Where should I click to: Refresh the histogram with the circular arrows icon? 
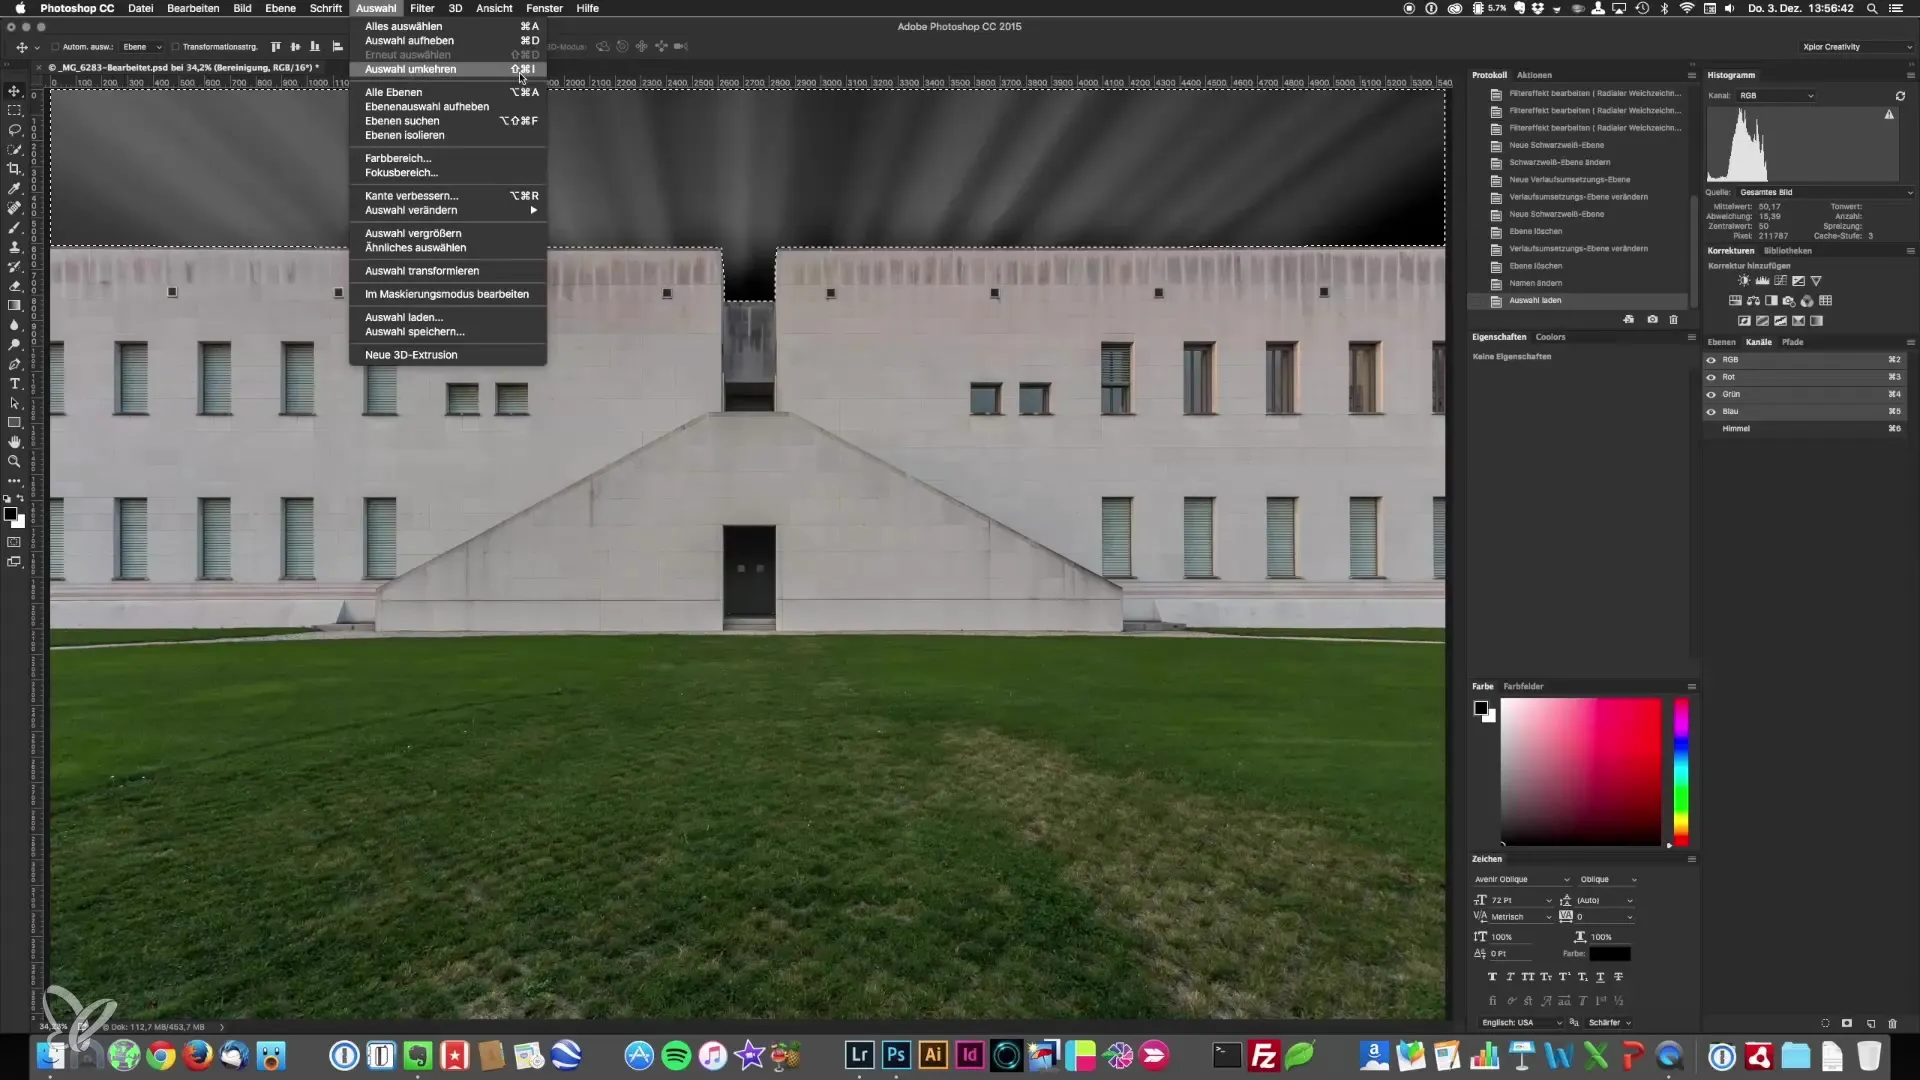click(1900, 96)
